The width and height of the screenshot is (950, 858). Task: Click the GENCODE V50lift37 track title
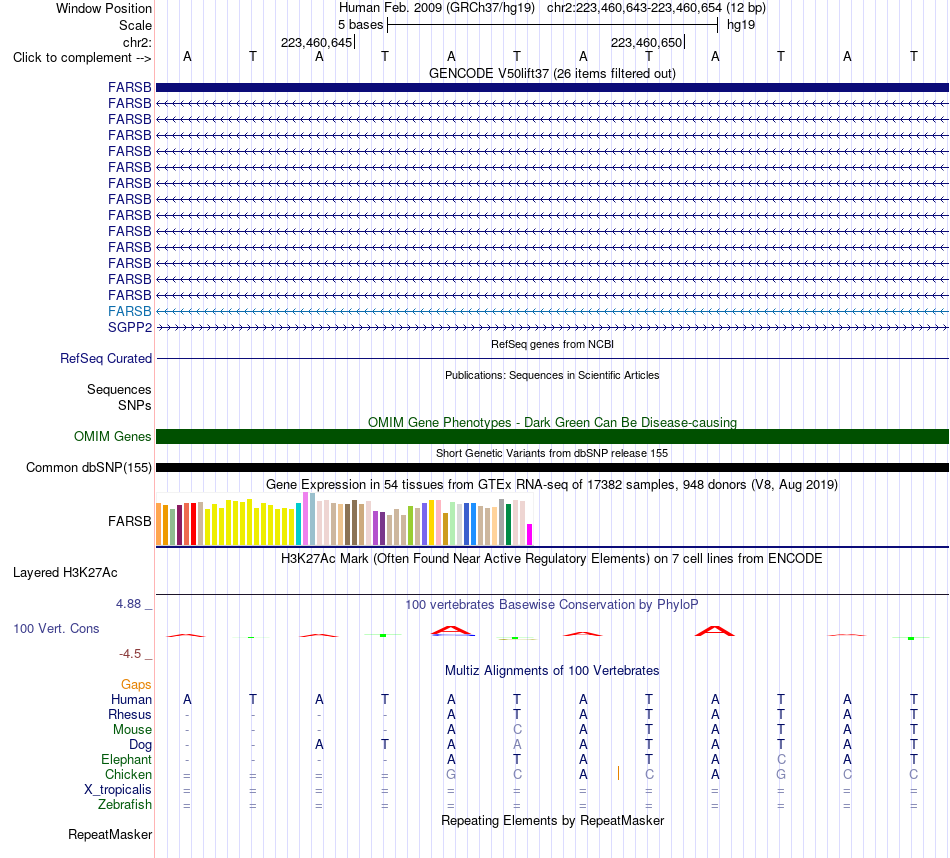[x=552, y=73]
